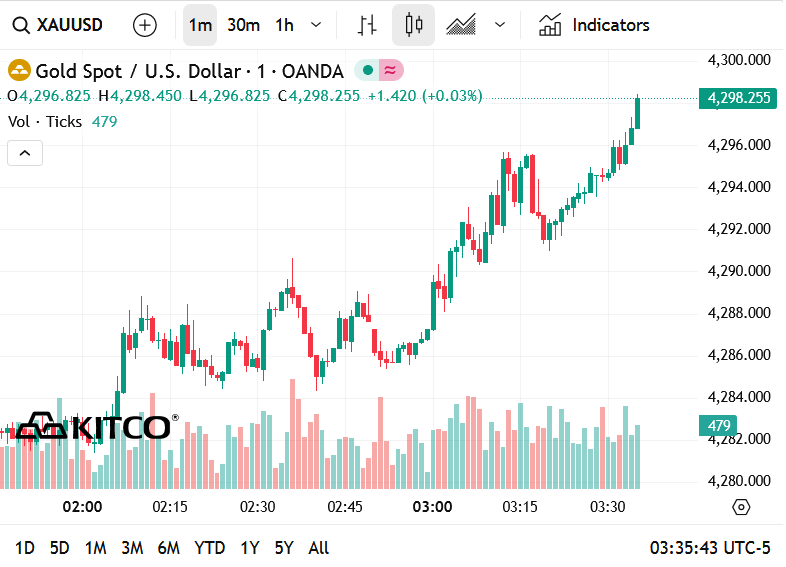Image resolution: width=786 pixels, height=567 pixels.
Task: Click the 03:15 time axis label
Action: (520, 507)
